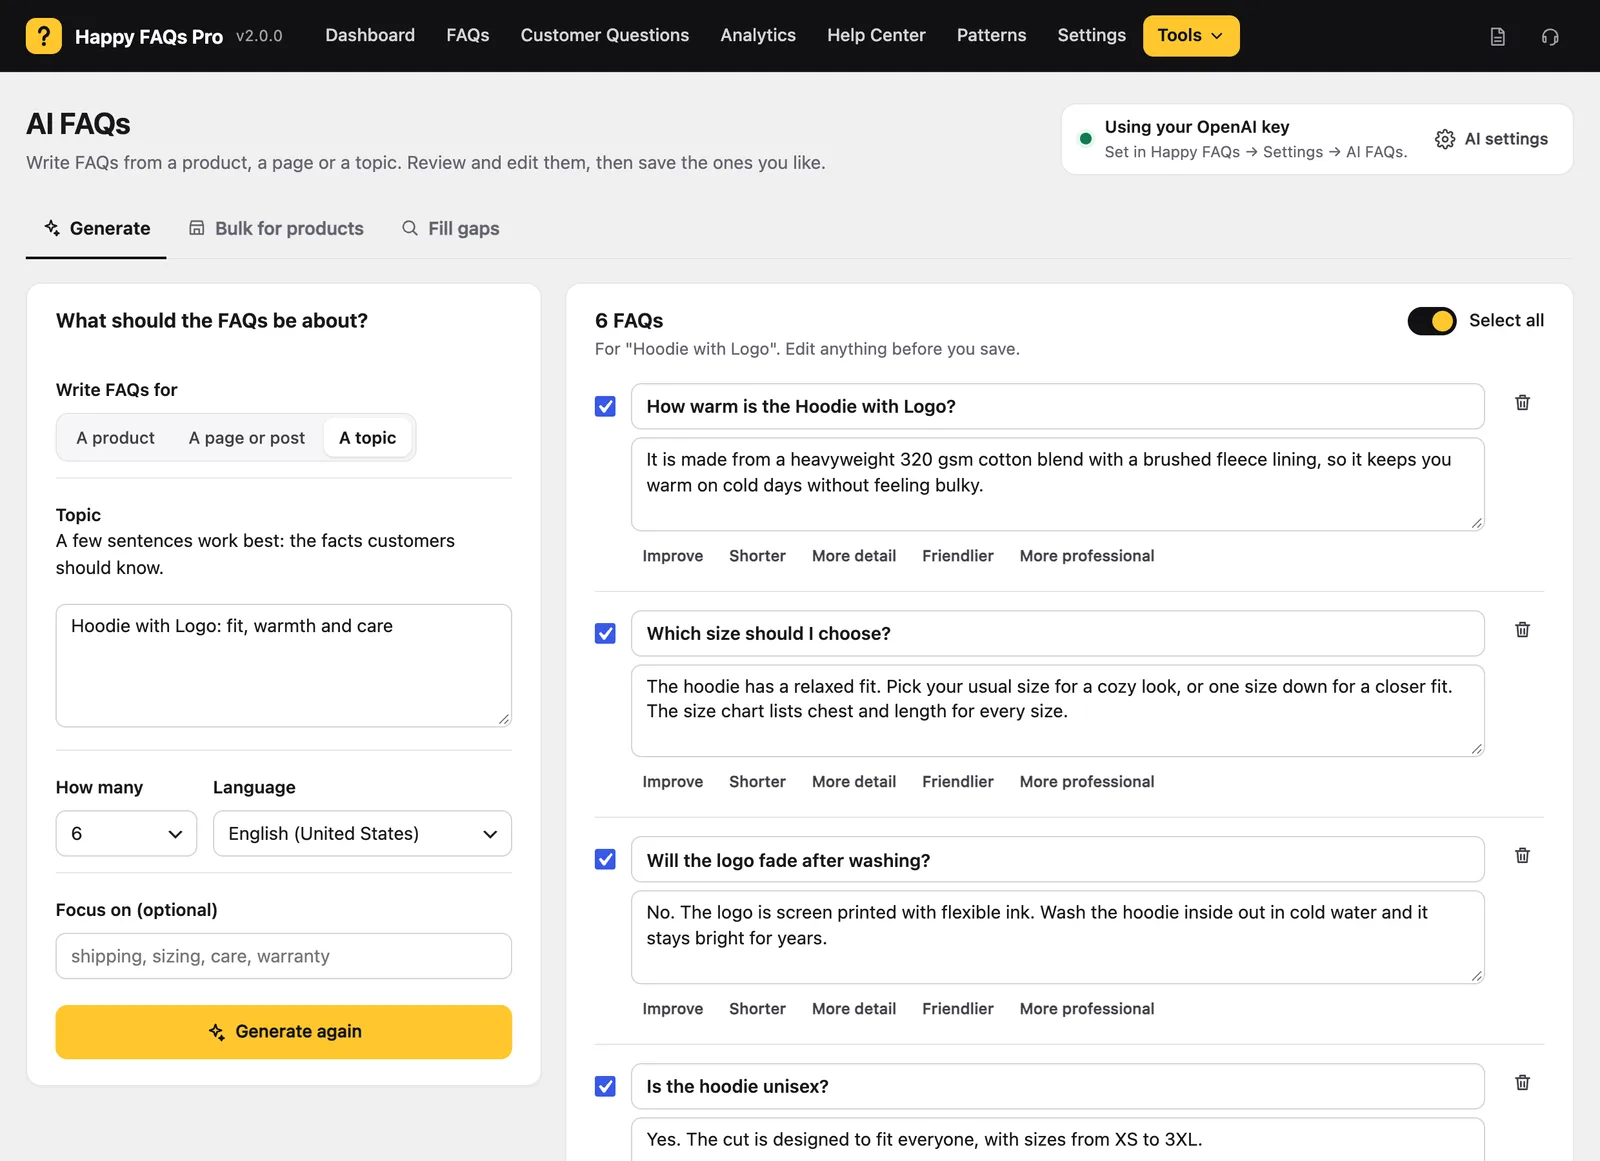Click Improve under the logo fade FAQ
This screenshot has height=1161, width=1600.
[673, 1009]
